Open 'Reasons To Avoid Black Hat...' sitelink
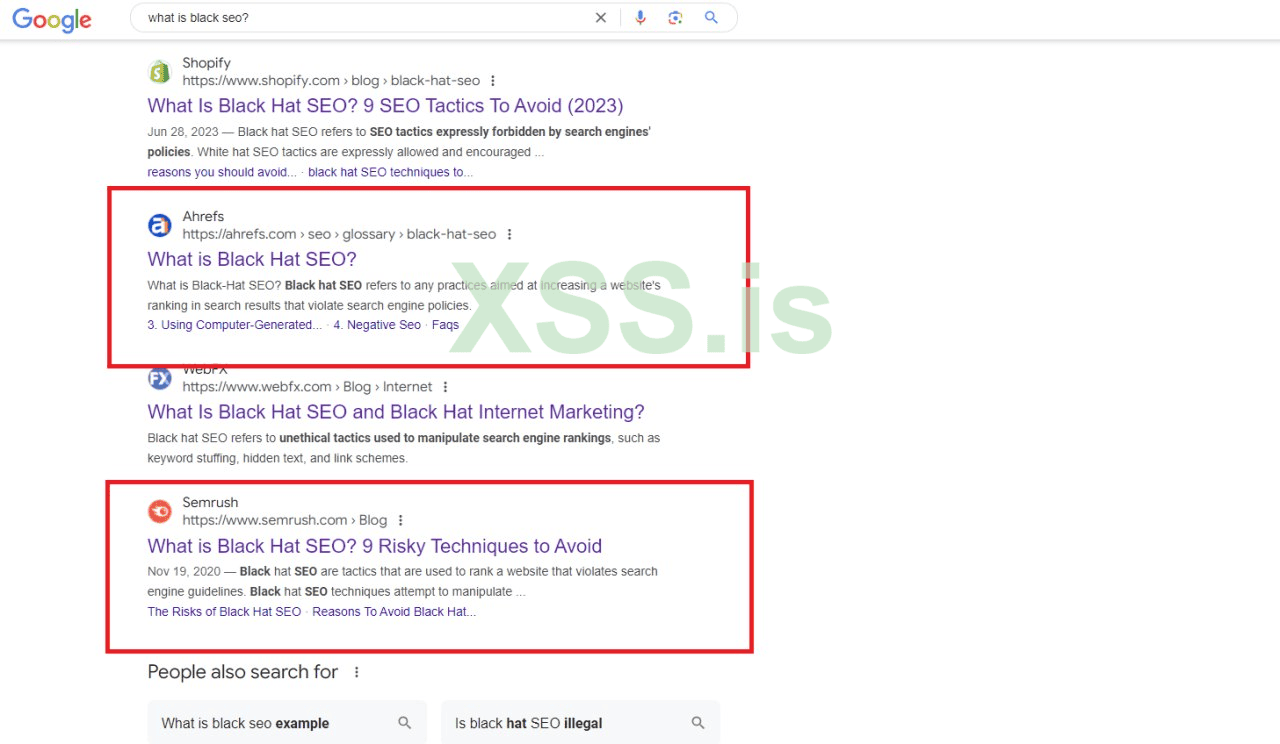 point(394,612)
